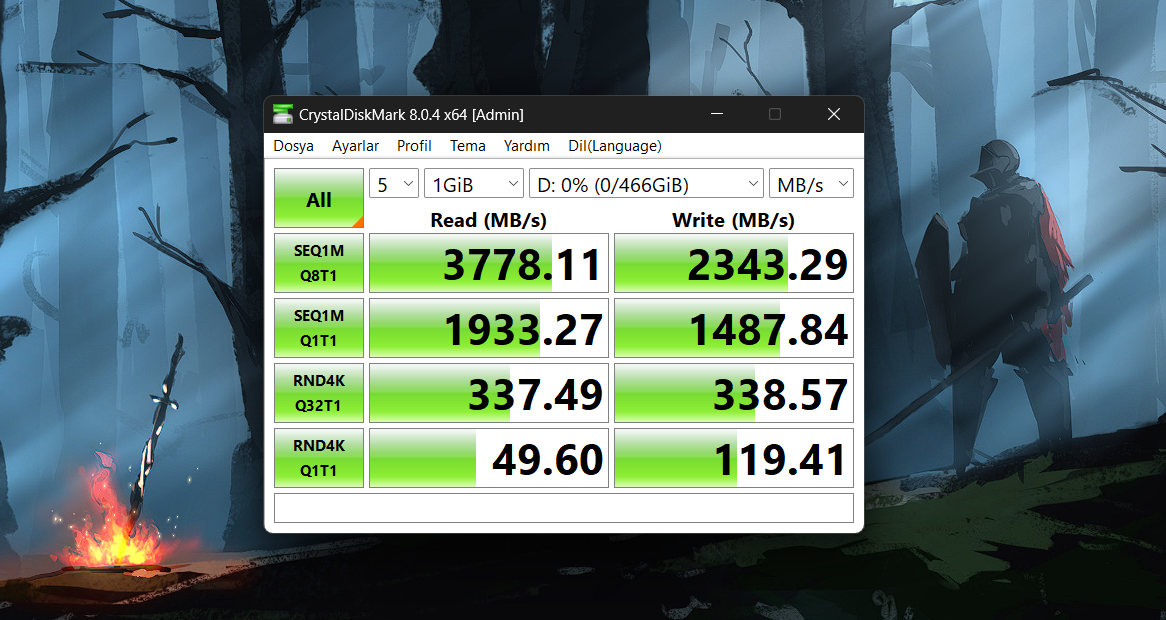1166x620 pixels.
Task: Maximize the CrystalDiskMark window
Action: tap(775, 114)
